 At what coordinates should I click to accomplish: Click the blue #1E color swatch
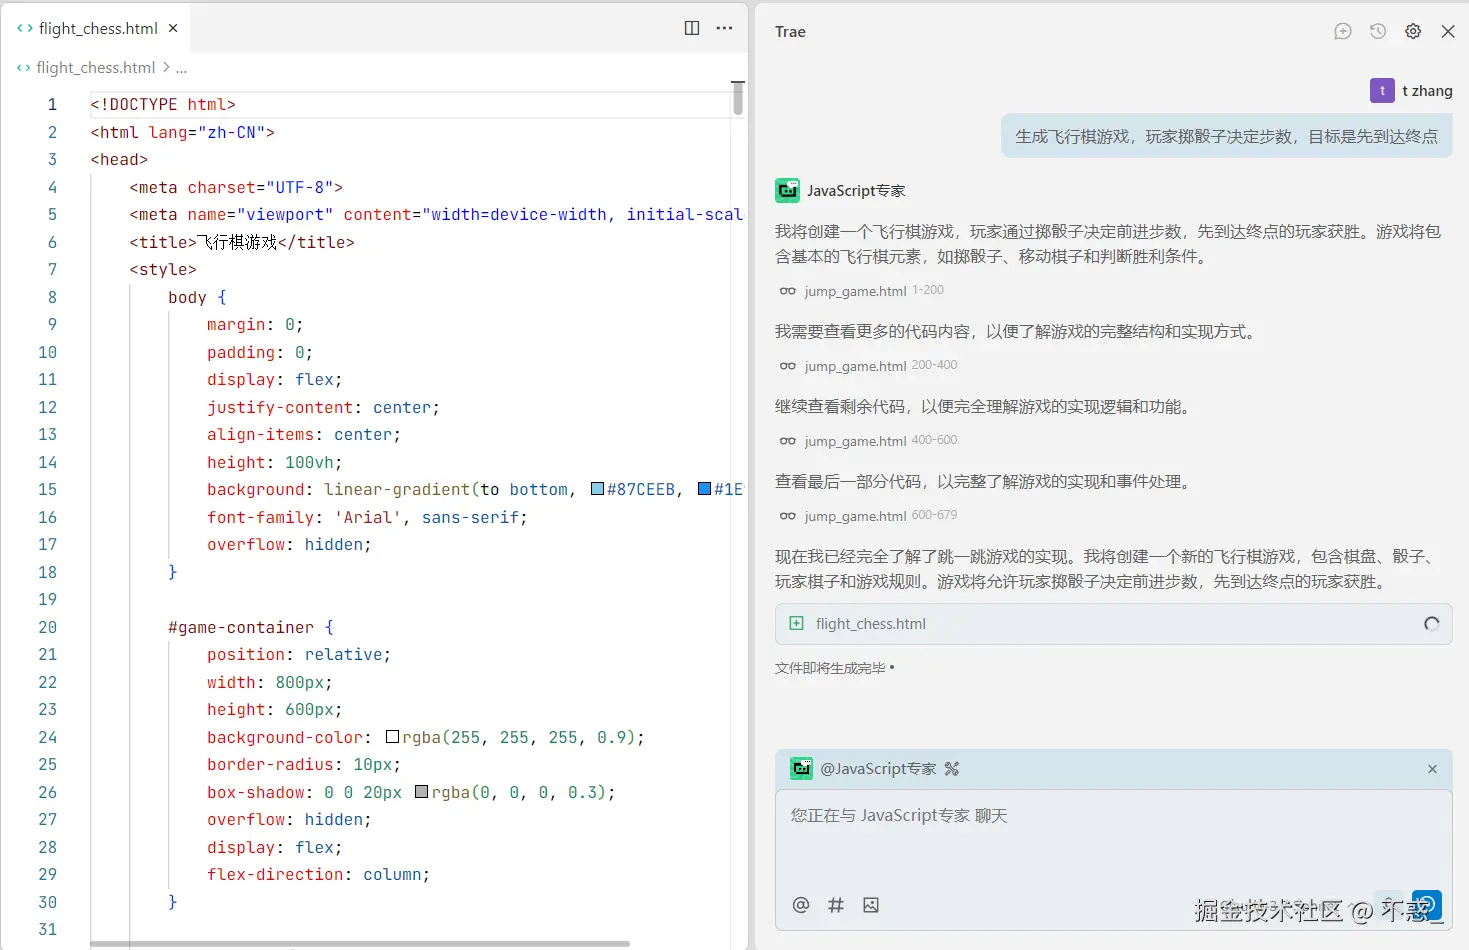(704, 489)
